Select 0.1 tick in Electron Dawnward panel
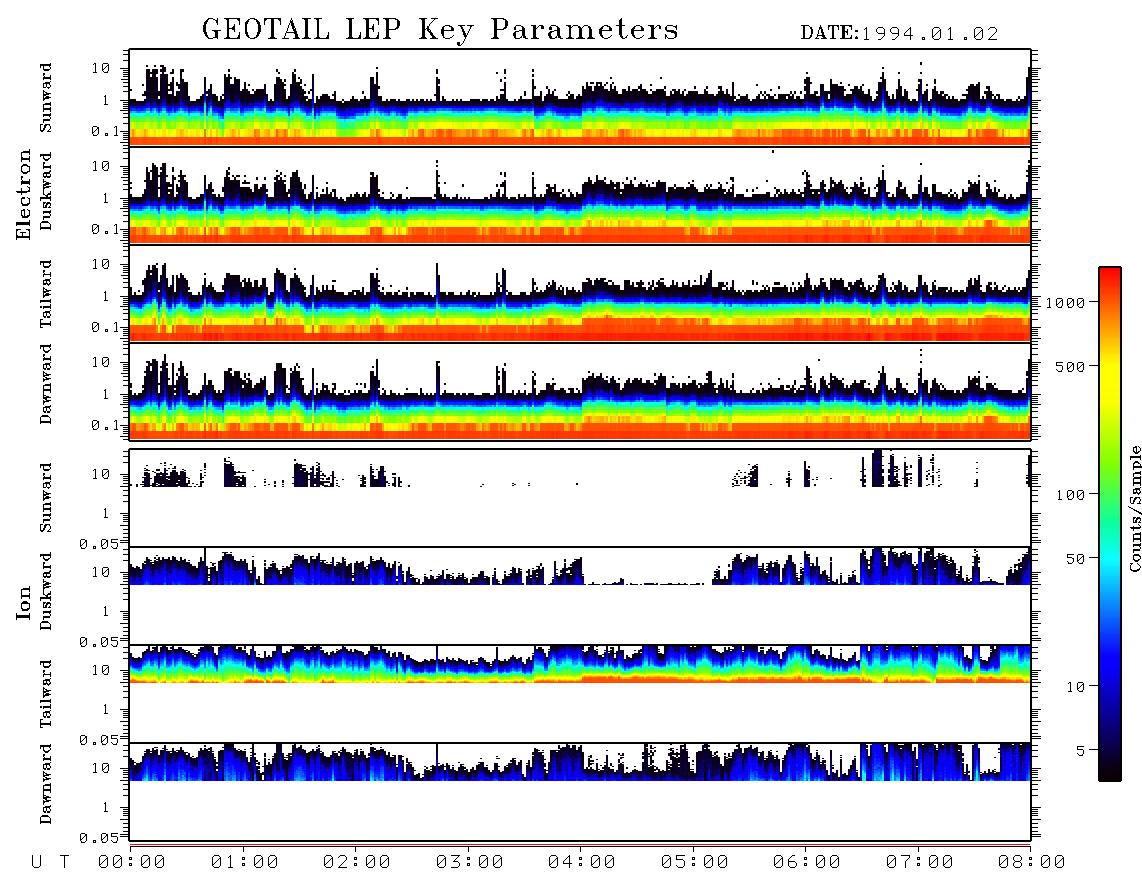The image size is (1142, 880). click(x=105, y=425)
